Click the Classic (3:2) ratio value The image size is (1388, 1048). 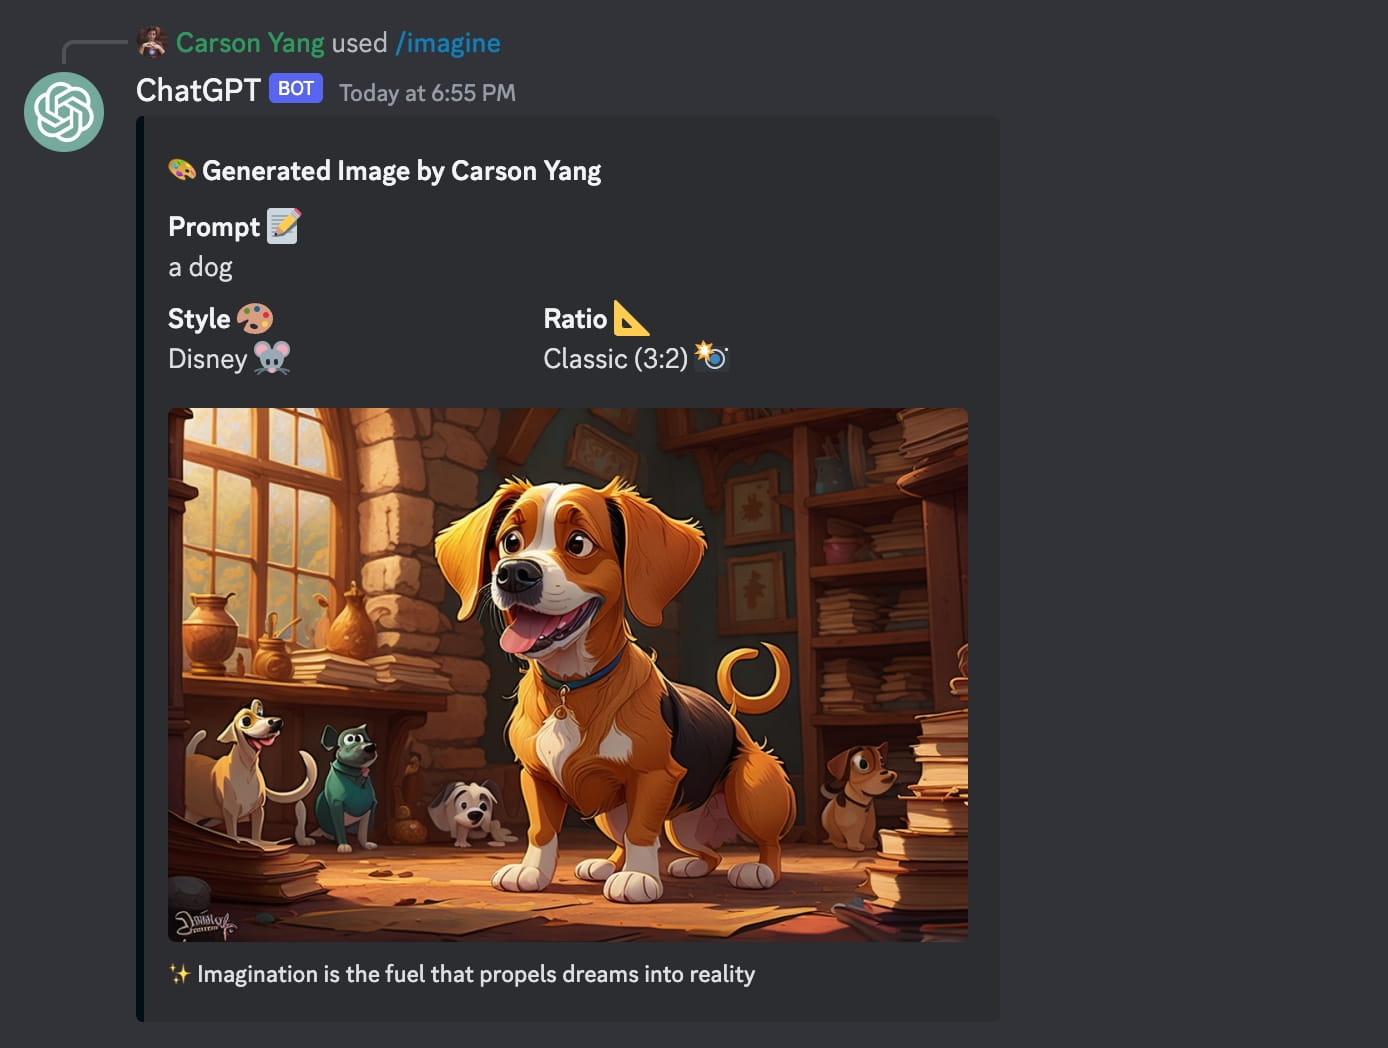click(x=615, y=359)
